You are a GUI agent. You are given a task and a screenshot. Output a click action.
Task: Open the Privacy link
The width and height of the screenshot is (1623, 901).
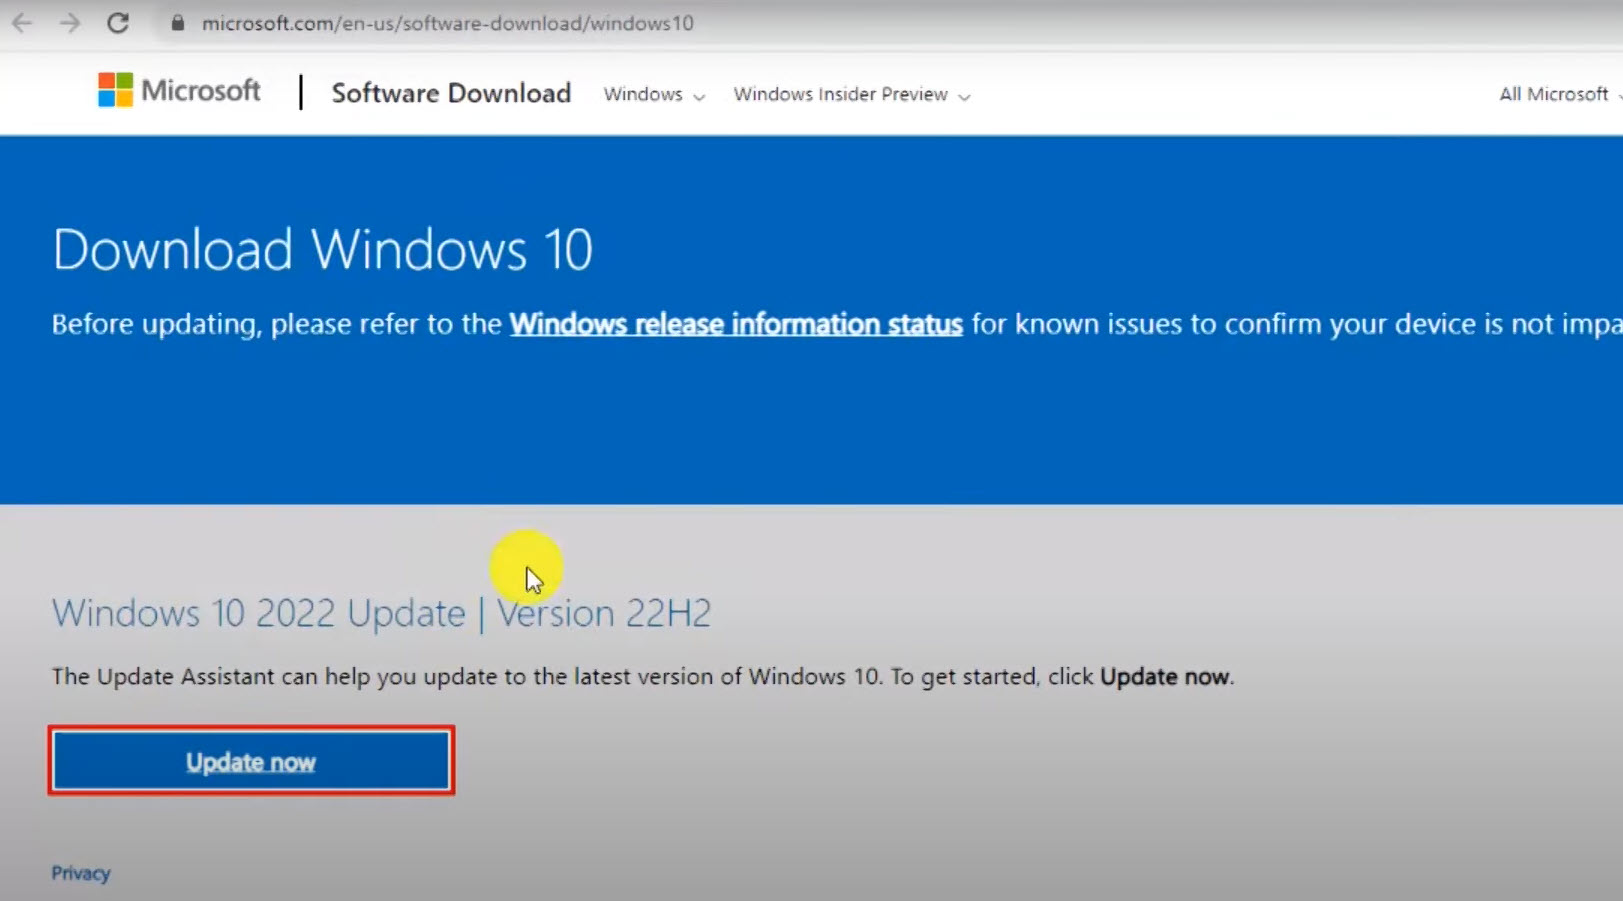tap(81, 873)
